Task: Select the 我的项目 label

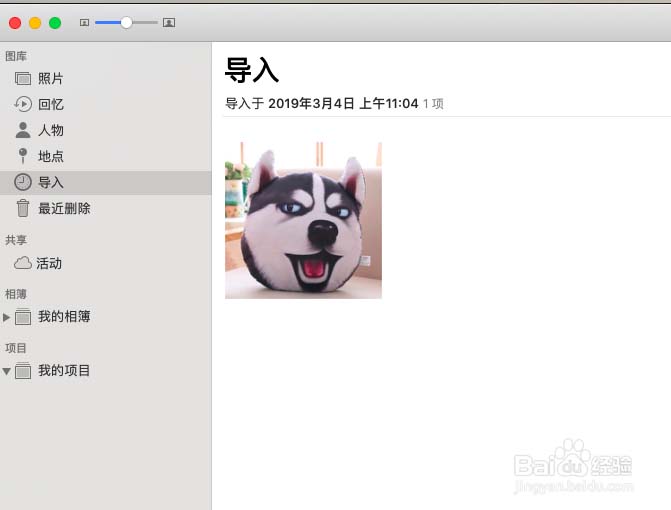Action: tap(64, 371)
